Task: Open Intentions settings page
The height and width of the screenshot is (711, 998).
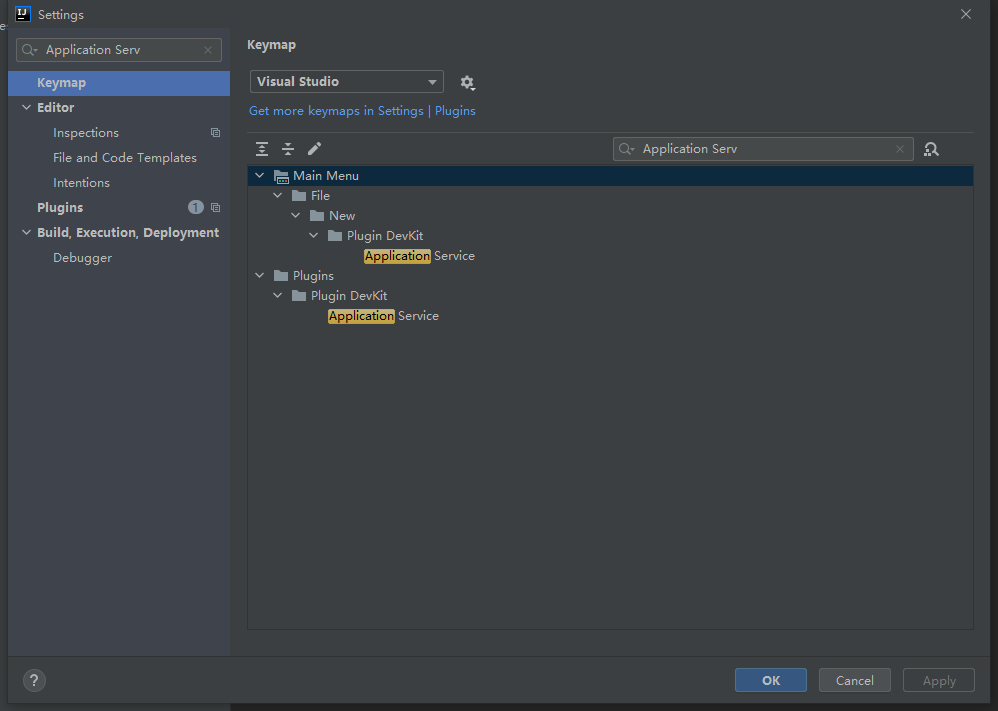Action: [81, 183]
